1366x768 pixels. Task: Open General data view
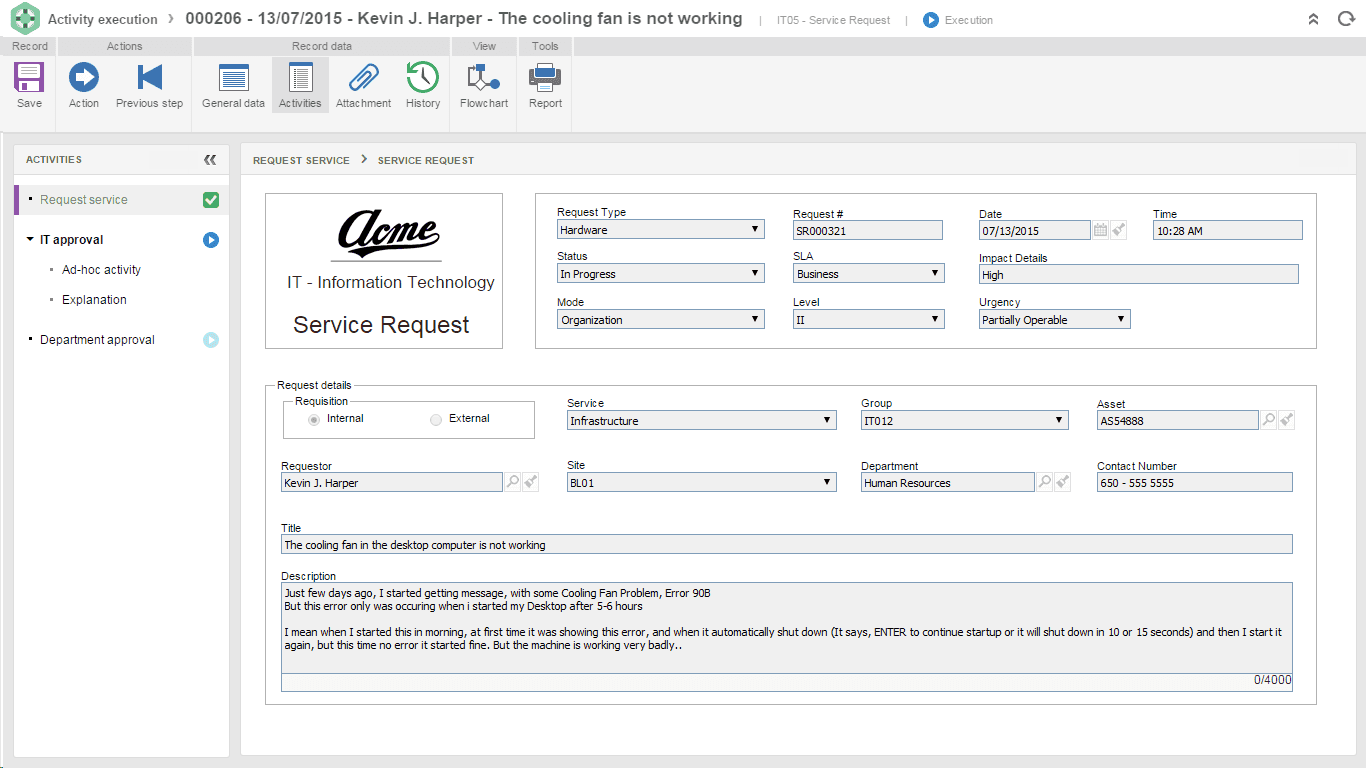click(x=233, y=78)
